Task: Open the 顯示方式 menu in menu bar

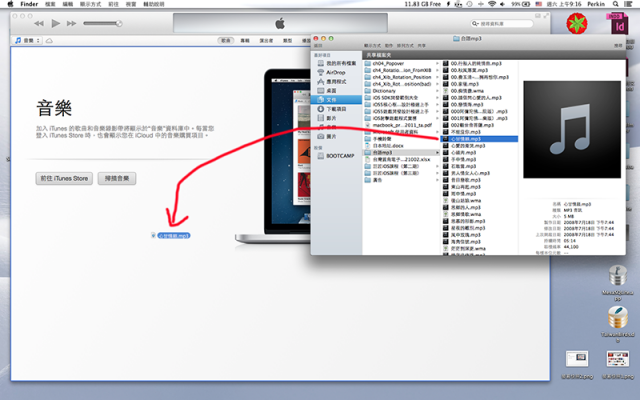Action: click(x=90, y=4)
